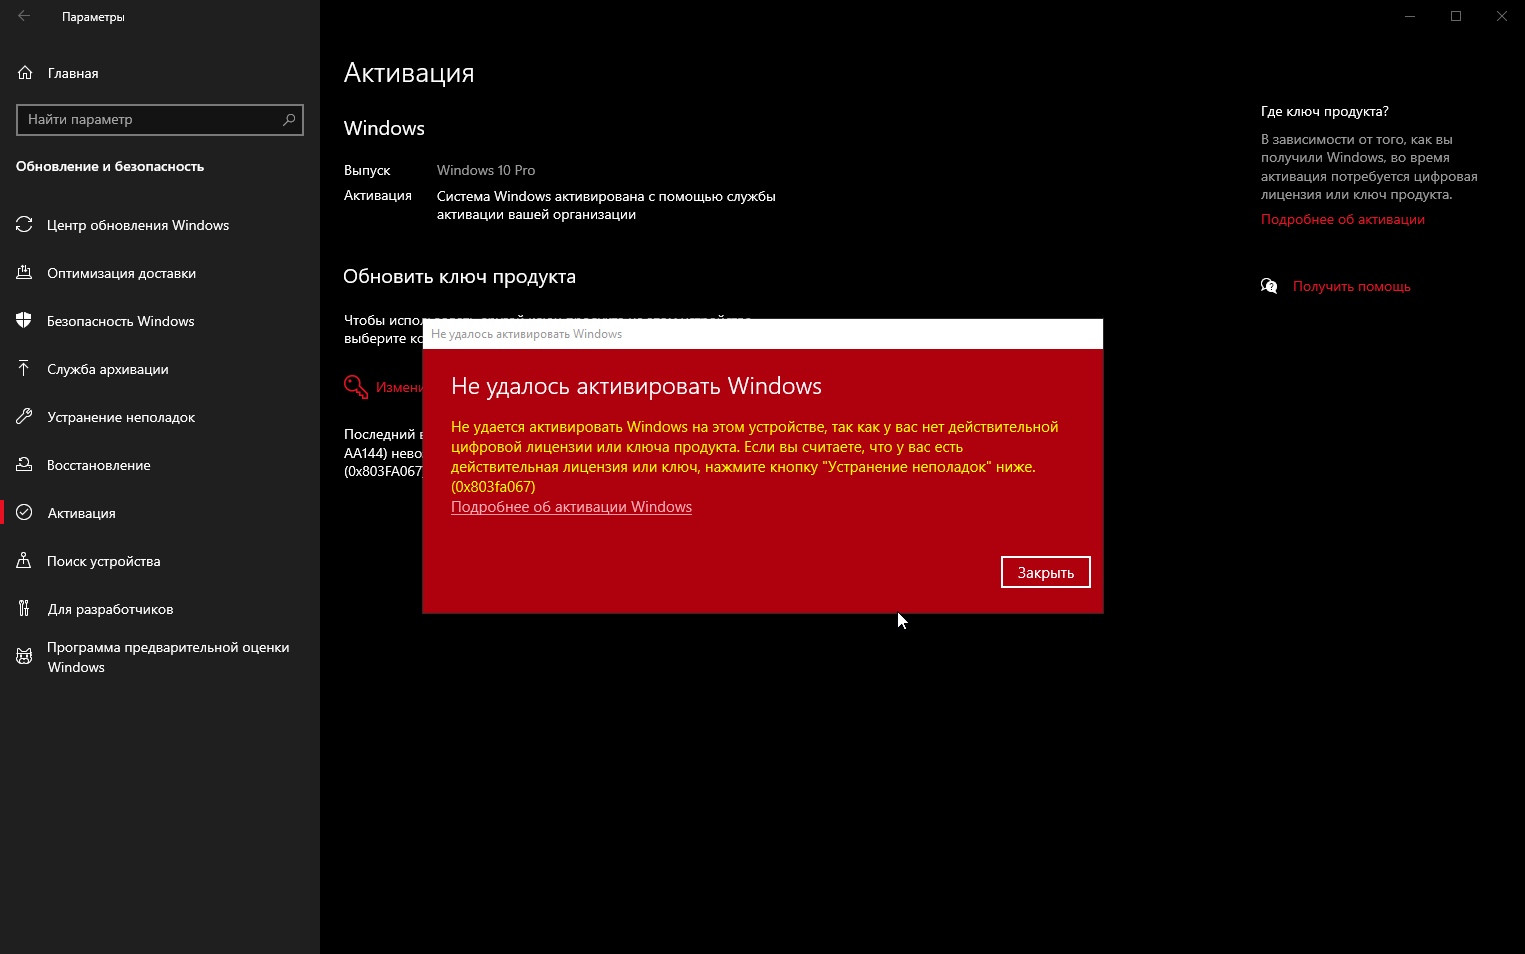The image size is (1525, 954).
Task: Click the Find my device icon
Action: point(24,561)
